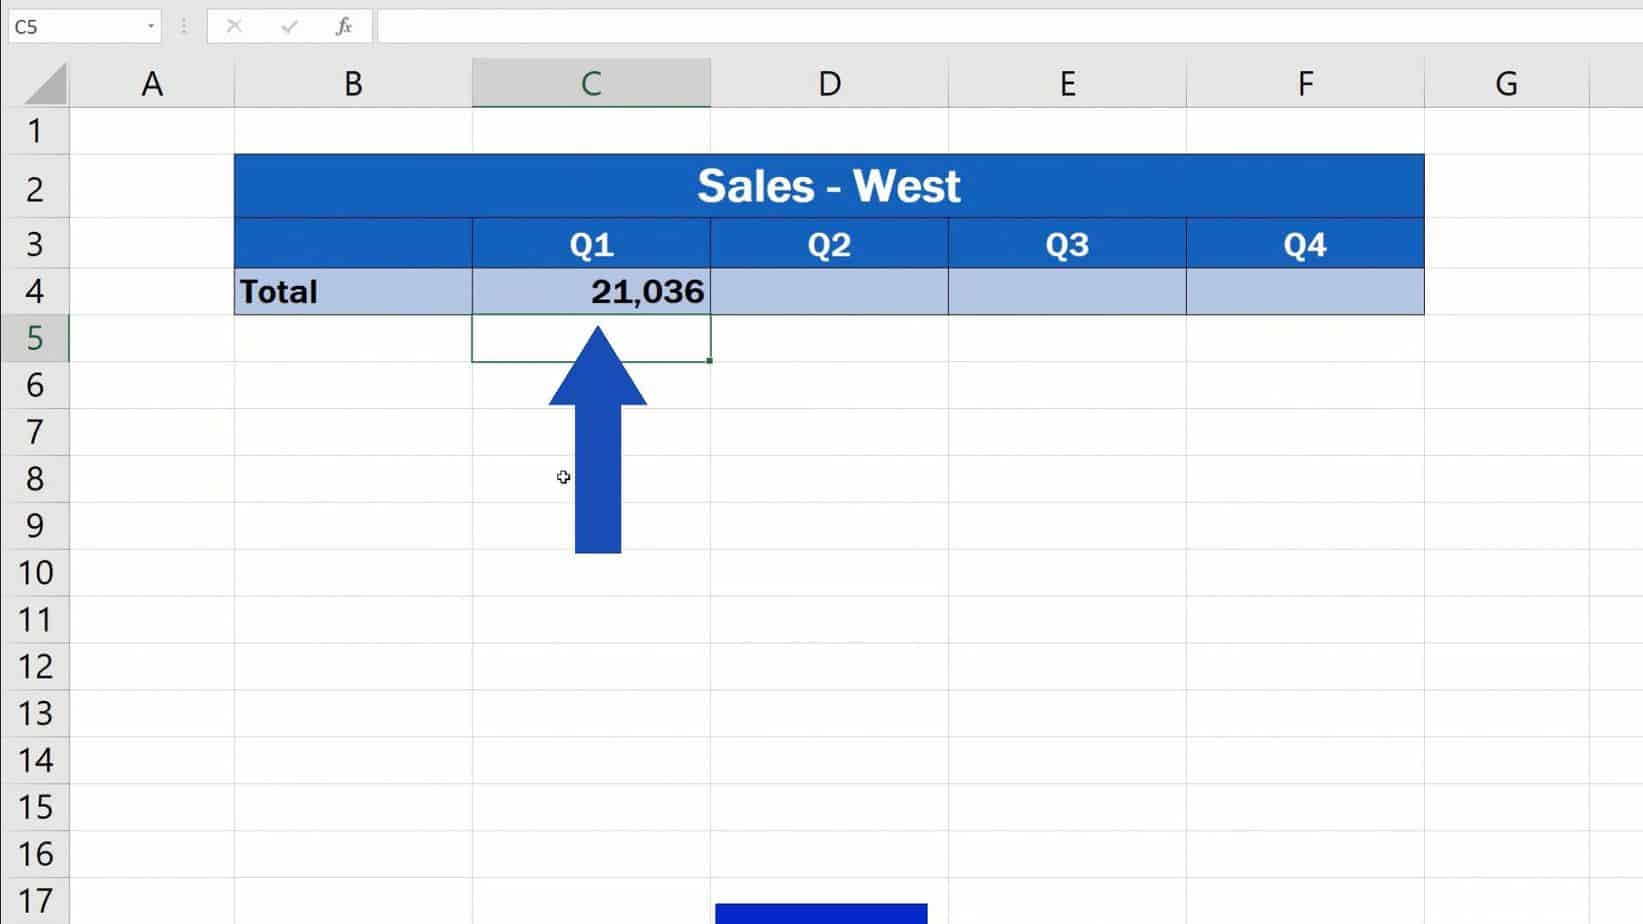Open the Name Box dropdown arrow
This screenshot has width=1643, height=924.
[x=150, y=27]
